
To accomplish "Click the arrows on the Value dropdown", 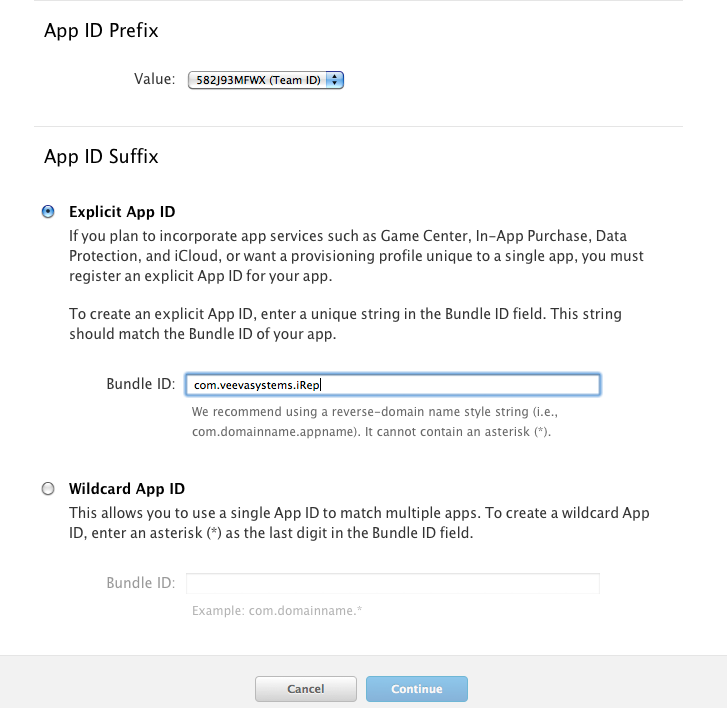I will (x=335, y=80).
